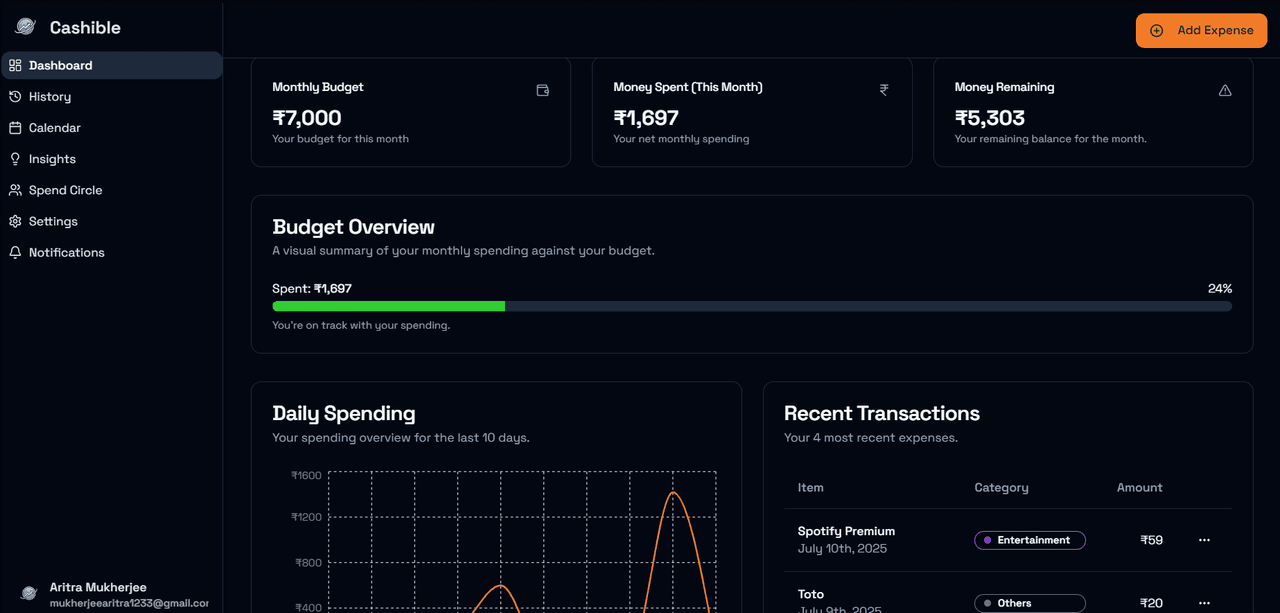
Task: Click the Add Expense plus icon
Action: [x=1157, y=30]
